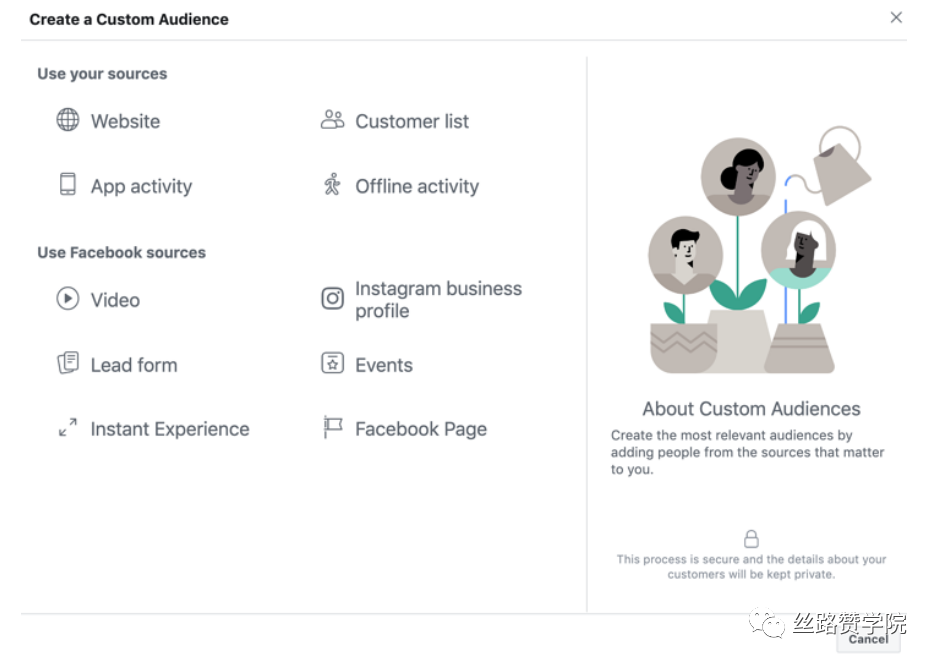Choose the Events source option
The height and width of the screenshot is (665, 937).
click(x=384, y=365)
